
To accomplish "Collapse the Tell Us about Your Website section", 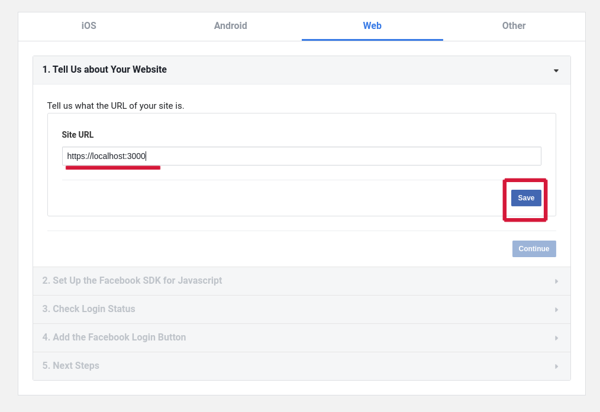I will 302,70.
